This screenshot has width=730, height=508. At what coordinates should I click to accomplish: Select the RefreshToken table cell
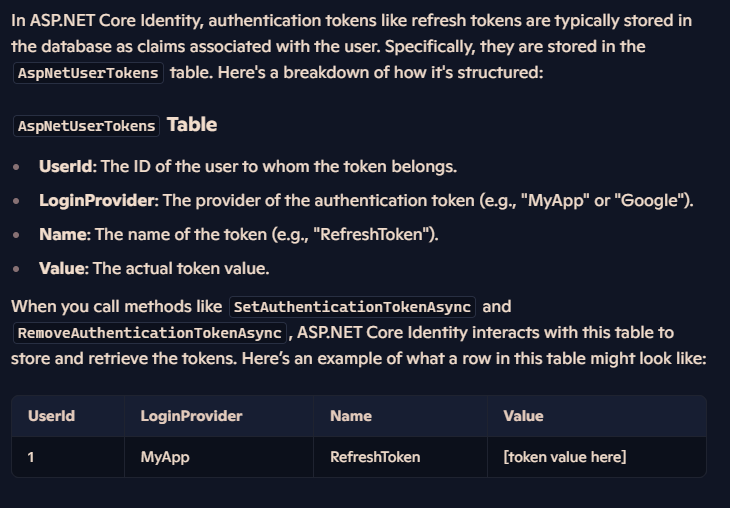(400, 457)
